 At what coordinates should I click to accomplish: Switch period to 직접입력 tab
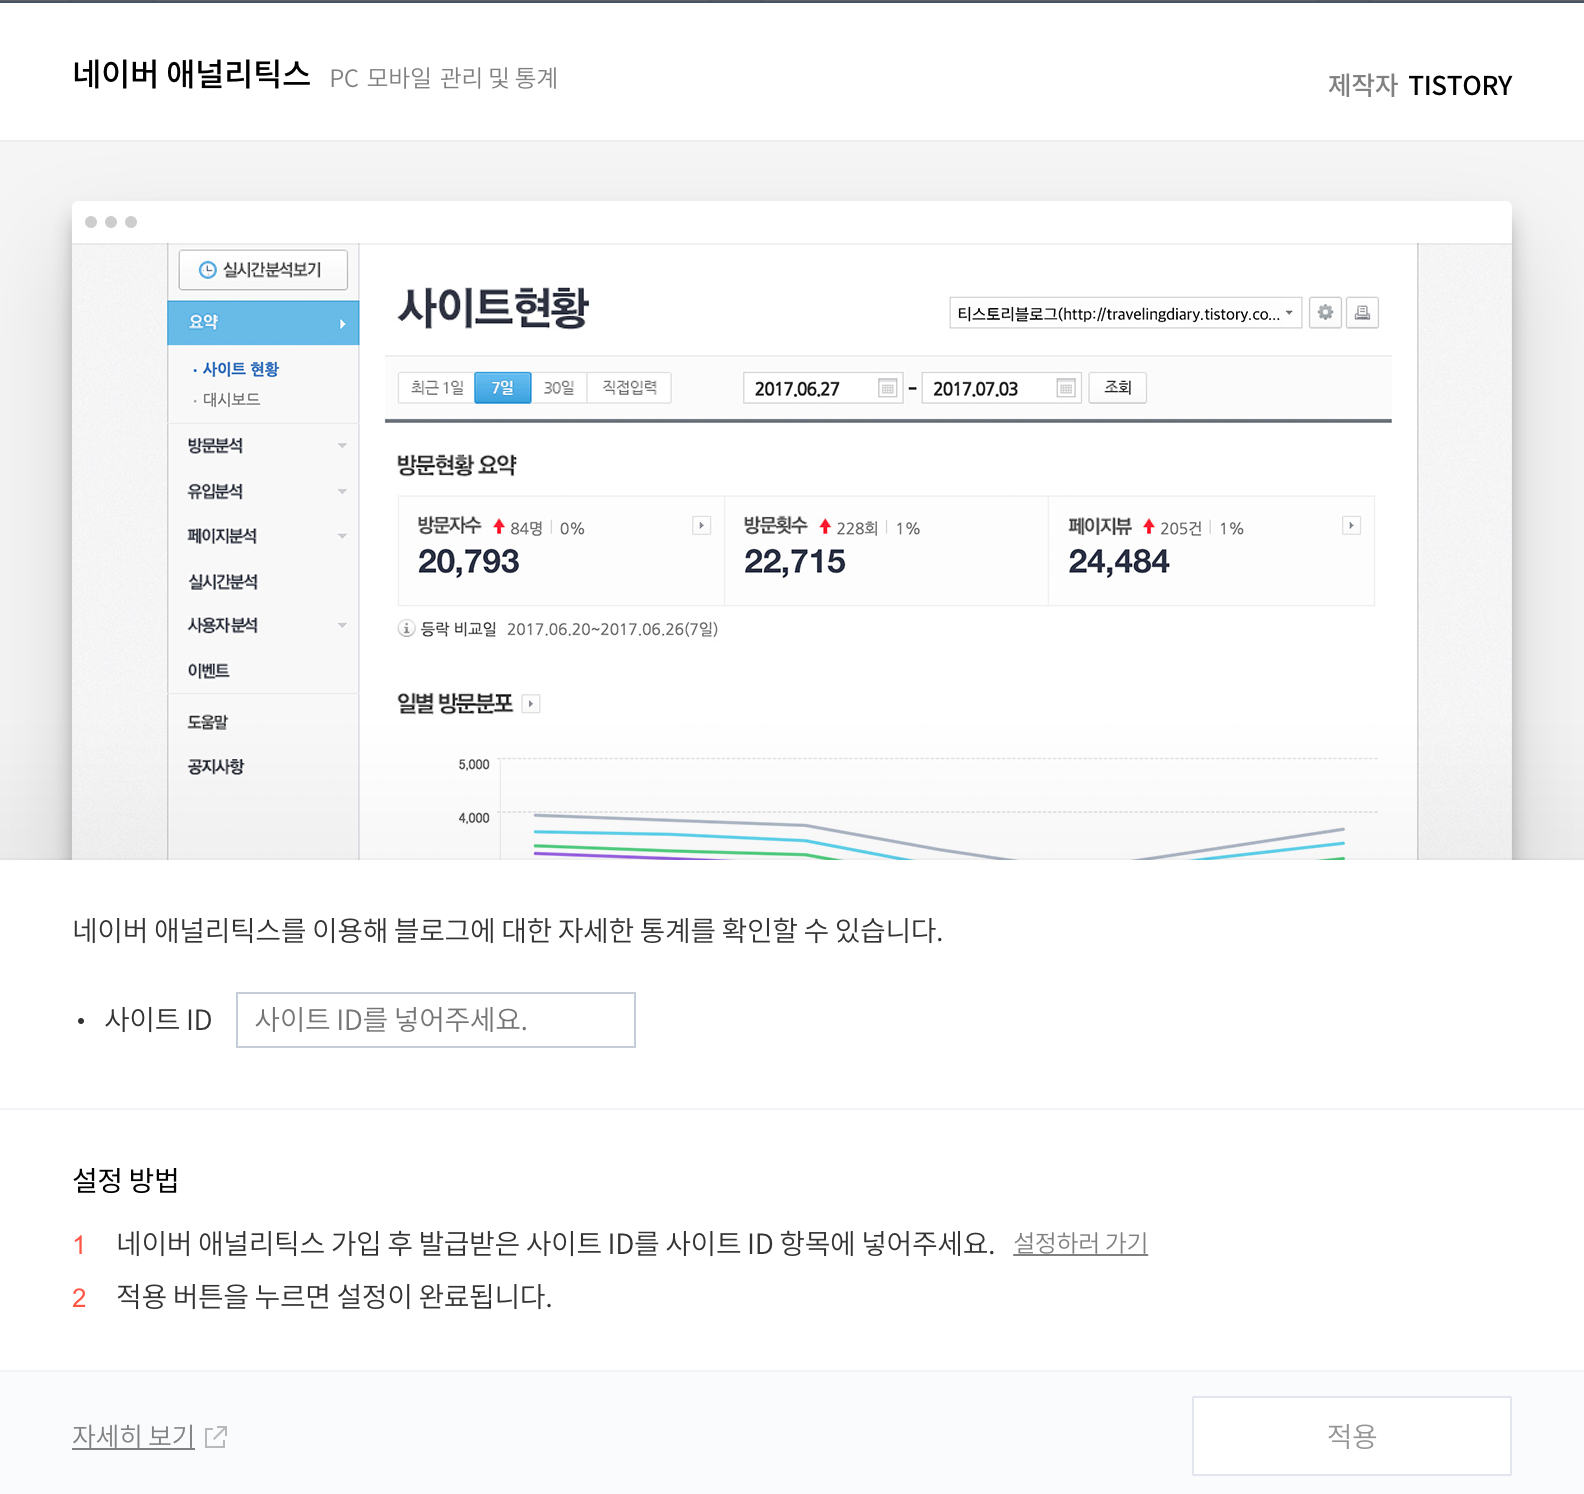[629, 388]
